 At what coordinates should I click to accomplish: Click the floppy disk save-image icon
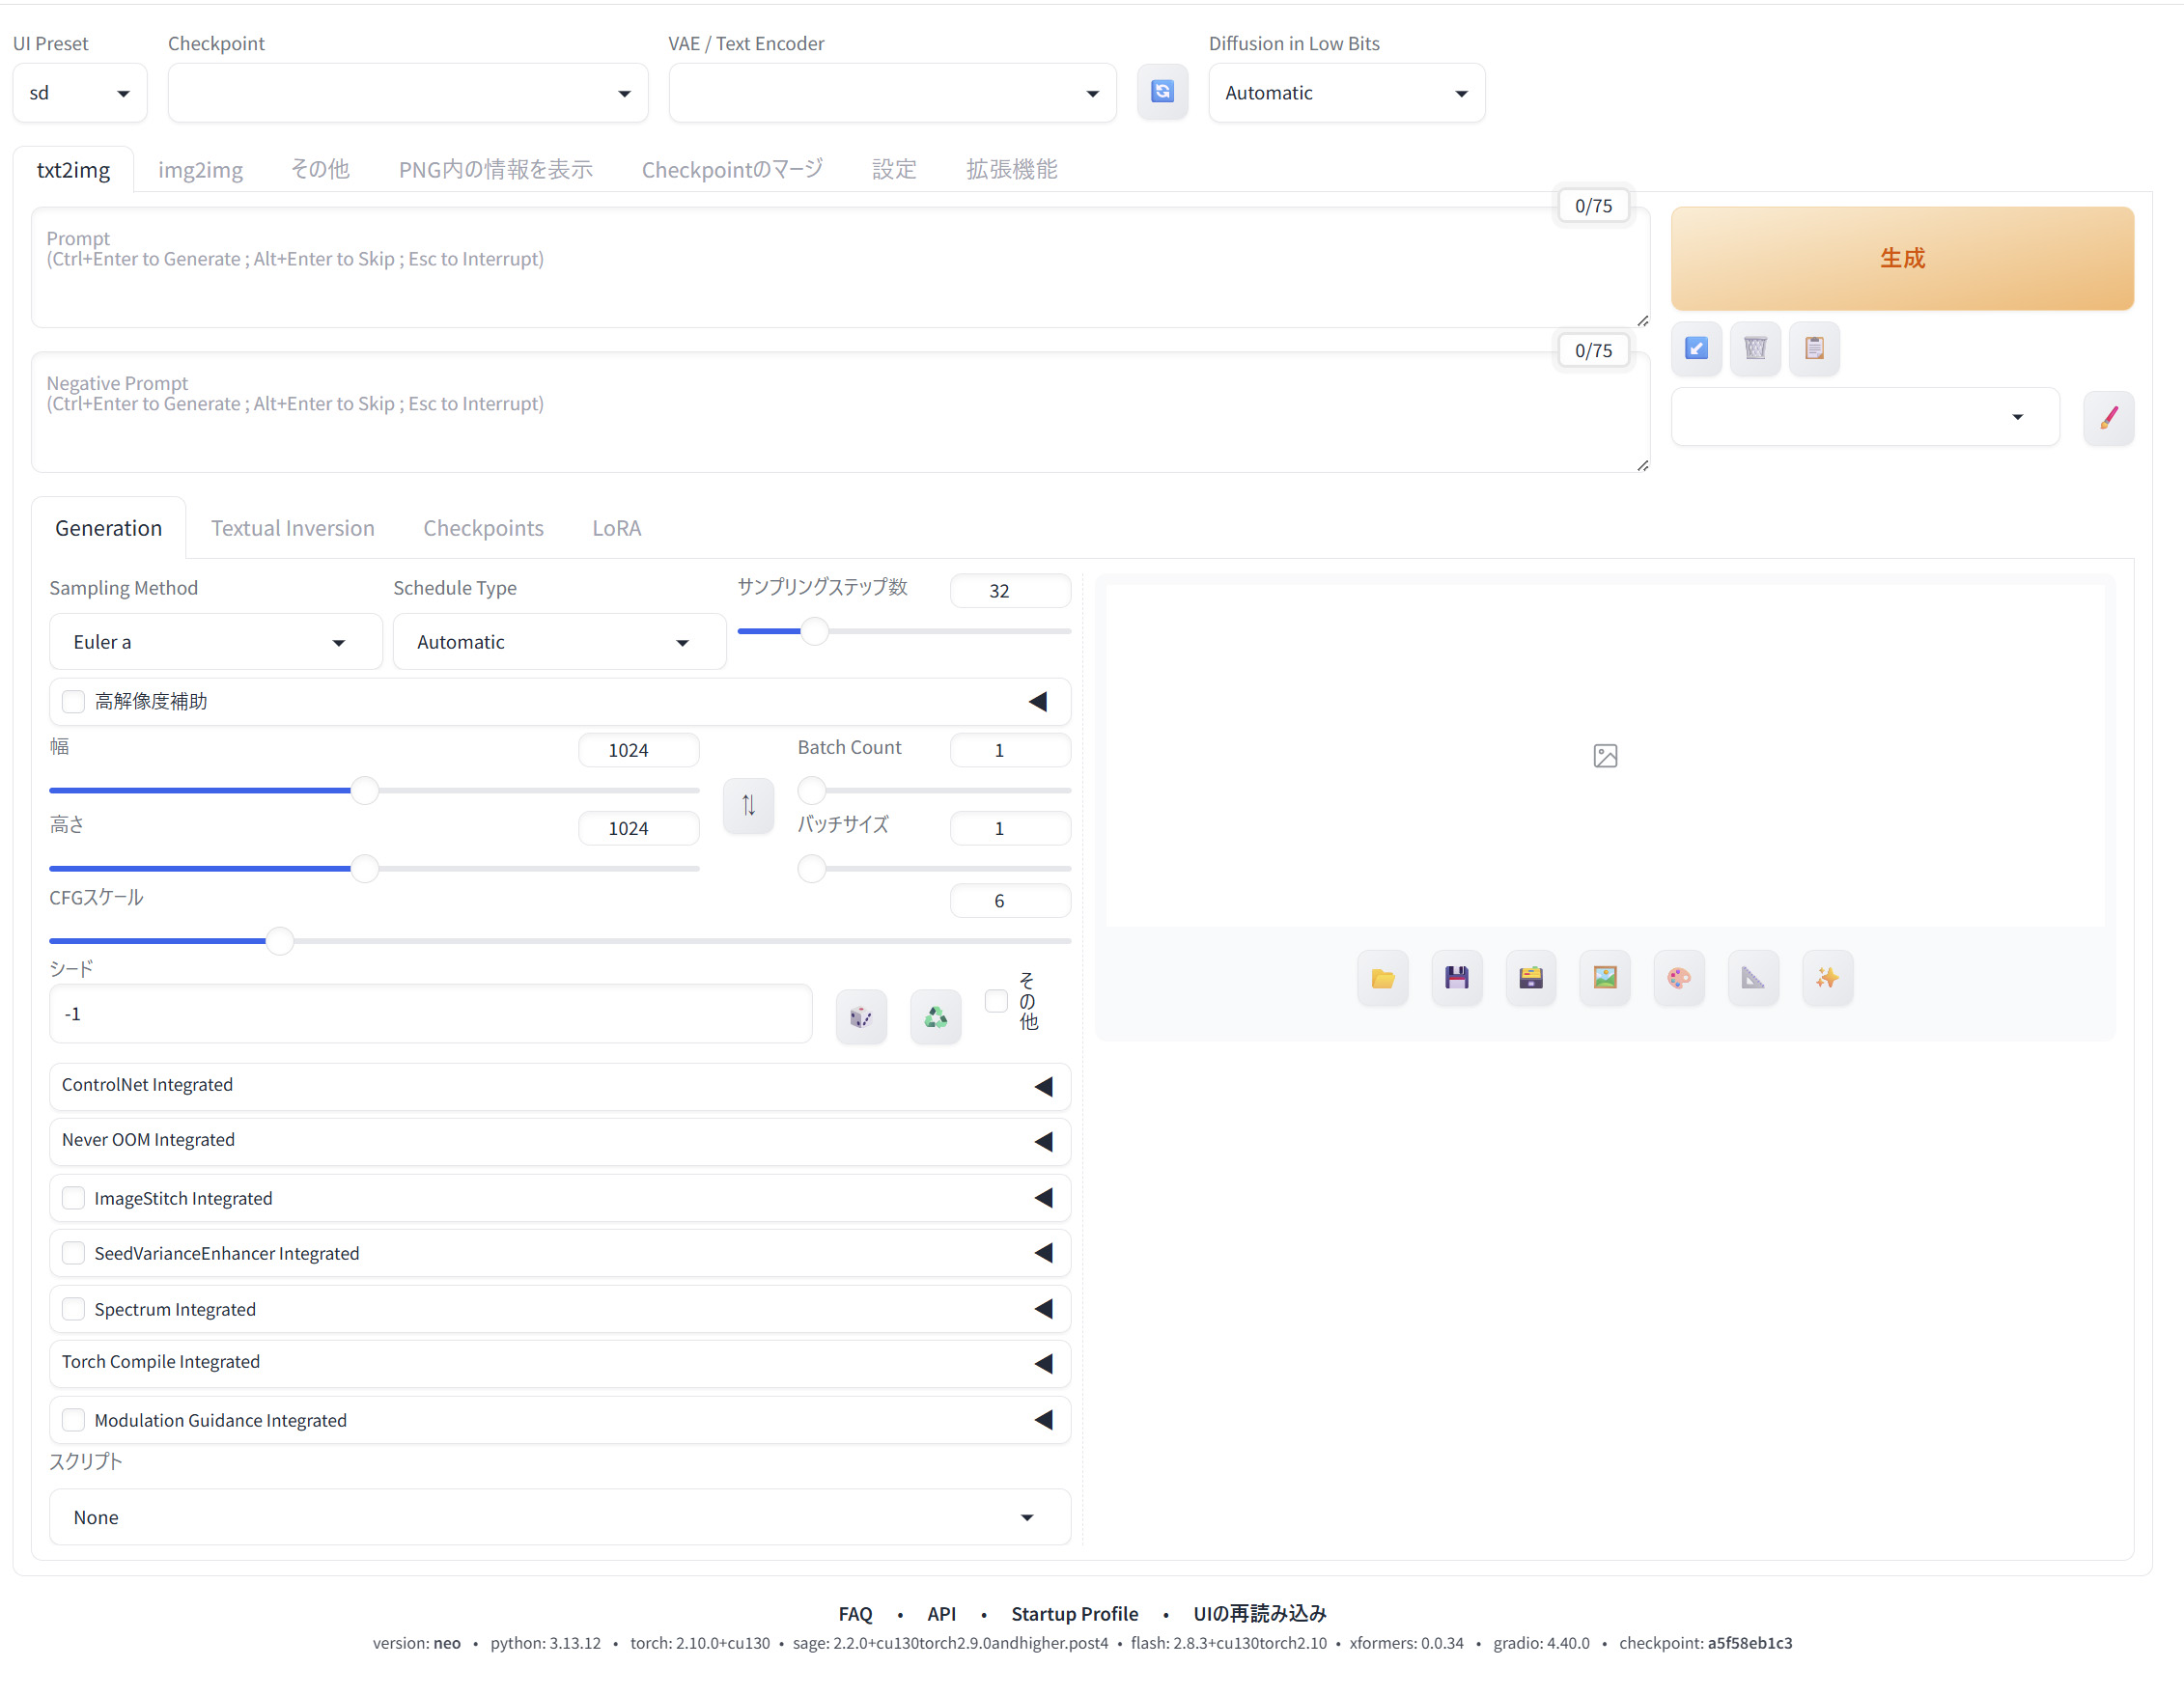[1456, 977]
